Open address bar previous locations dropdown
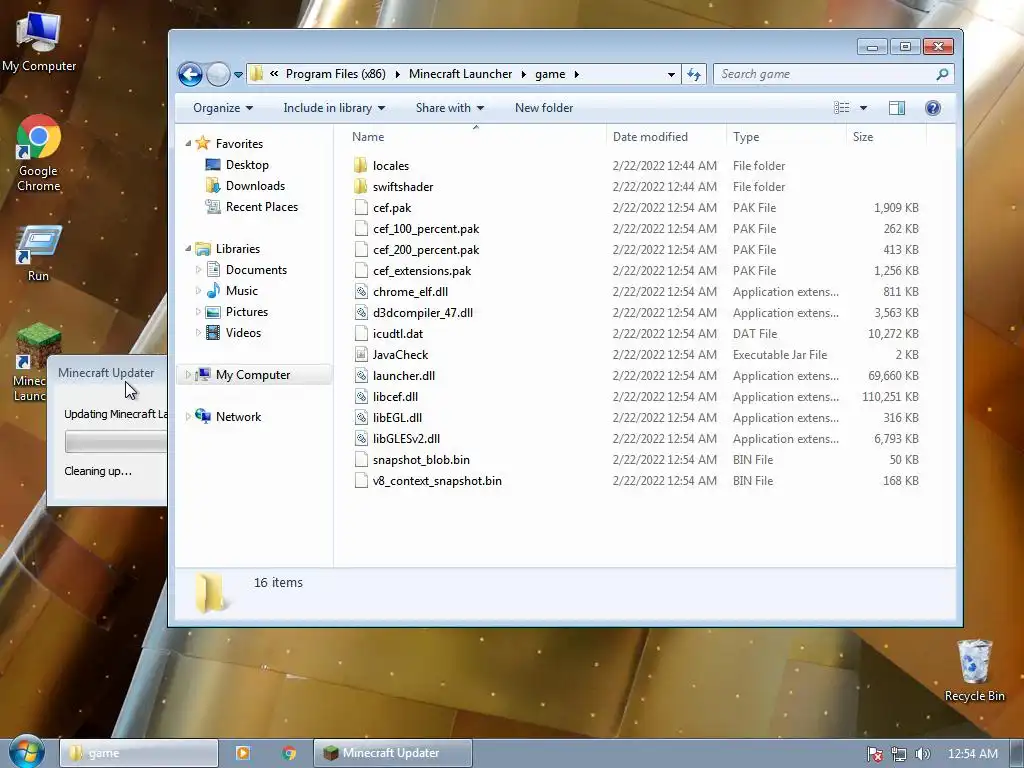Screen dimensions: 1024x768 coord(671,74)
